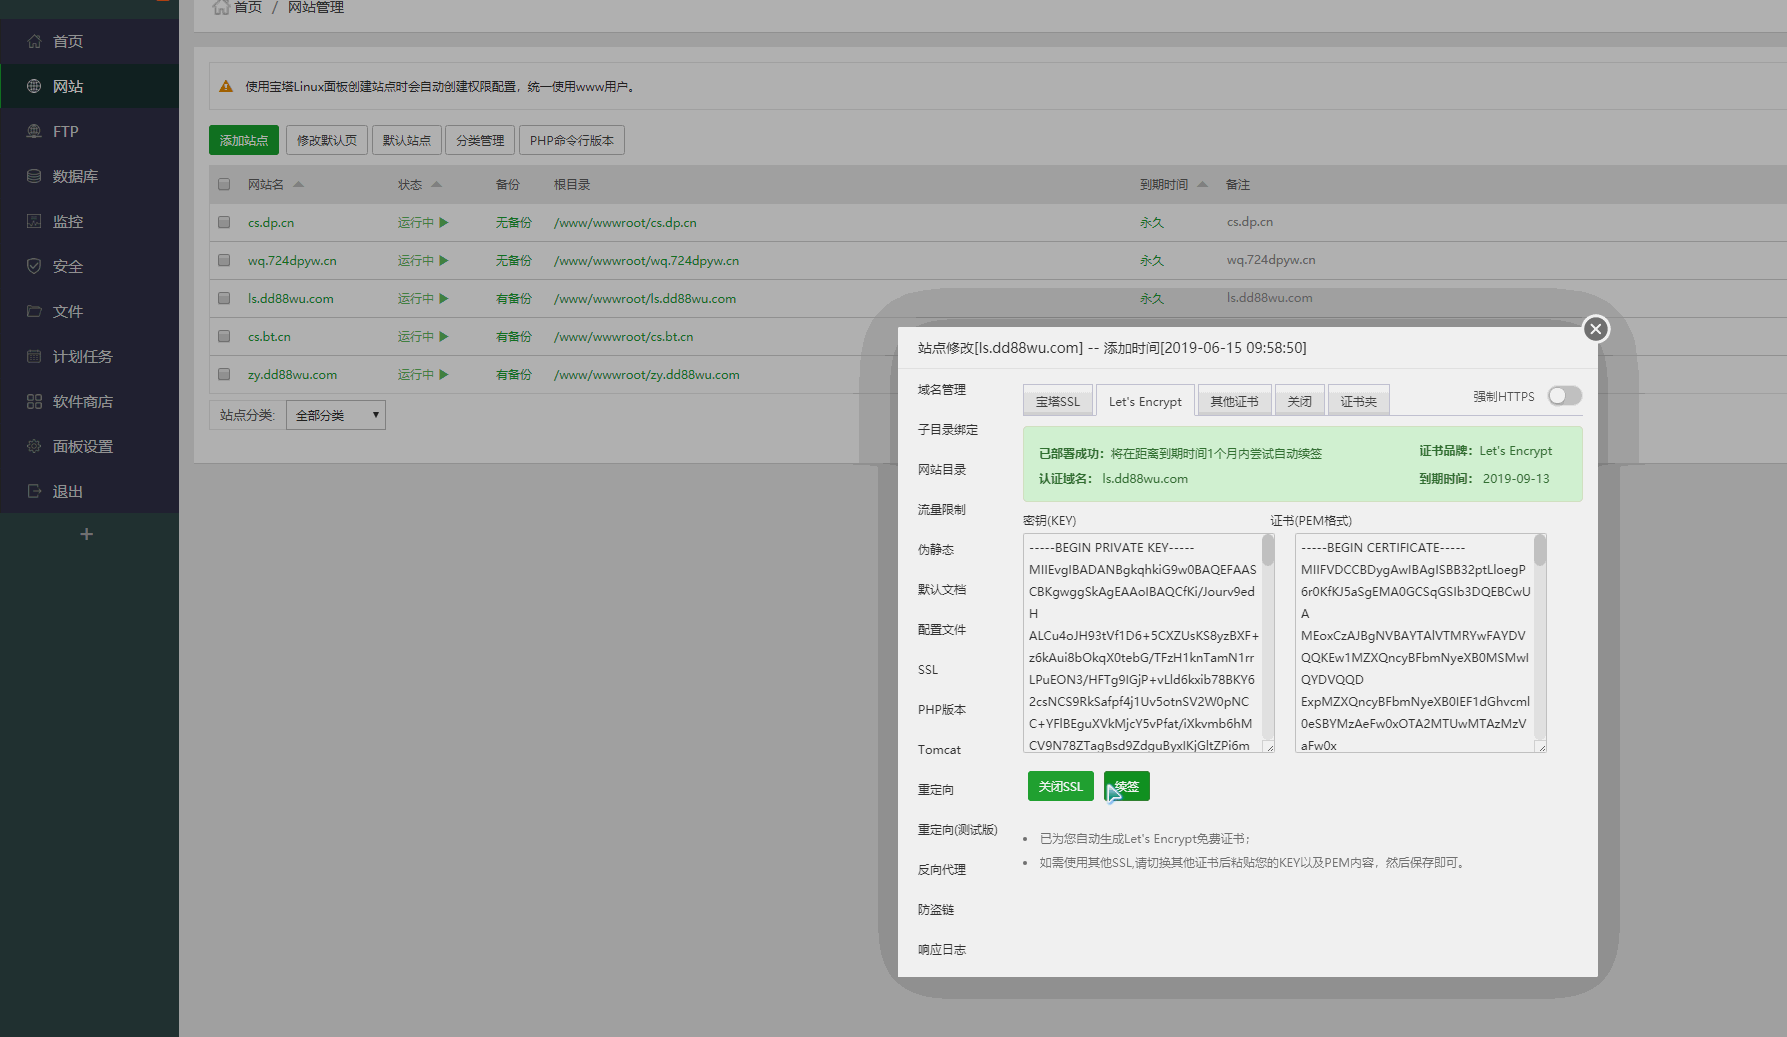Tick the select-all checkbox in table header

pos(224,184)
